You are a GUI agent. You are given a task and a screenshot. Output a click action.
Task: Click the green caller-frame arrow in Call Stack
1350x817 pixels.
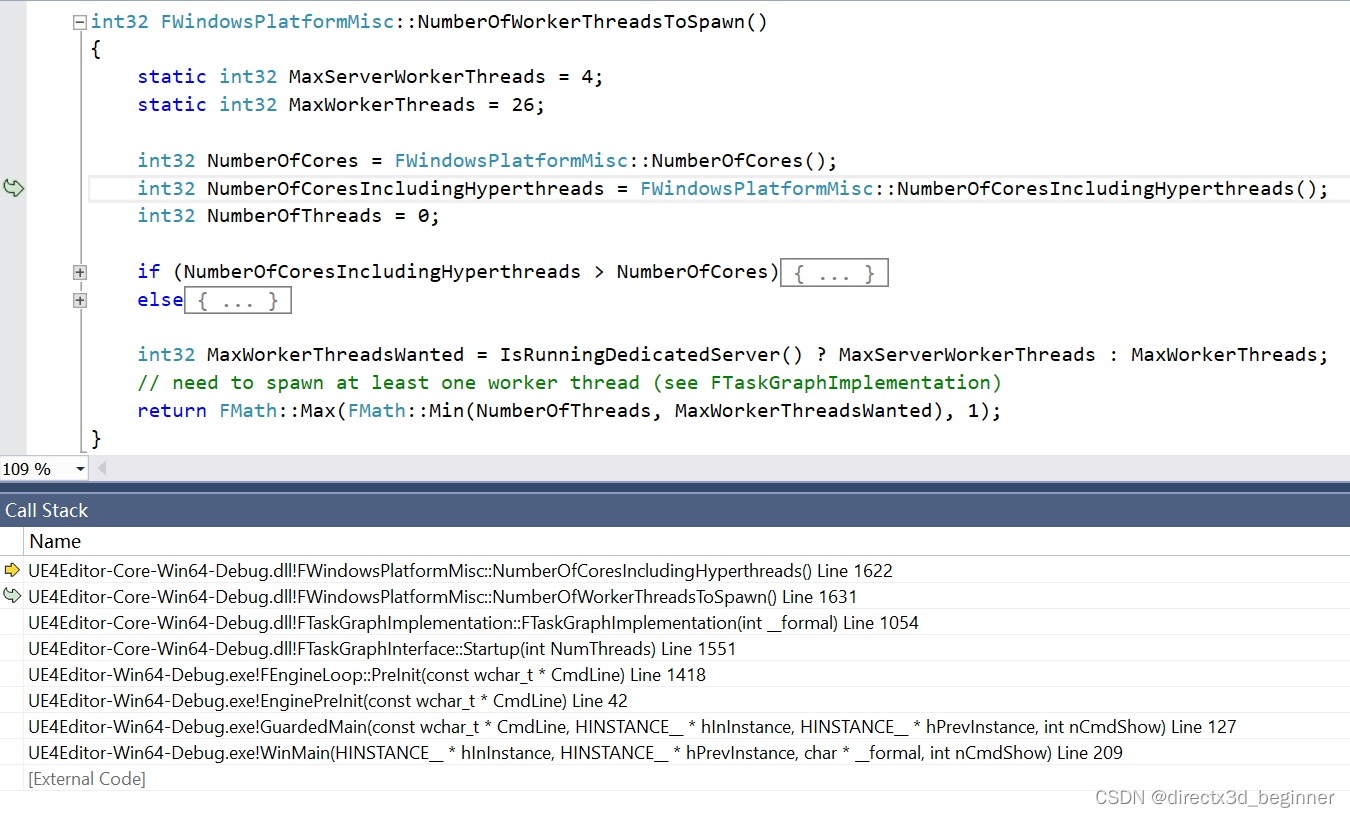[x=12, y=596]
